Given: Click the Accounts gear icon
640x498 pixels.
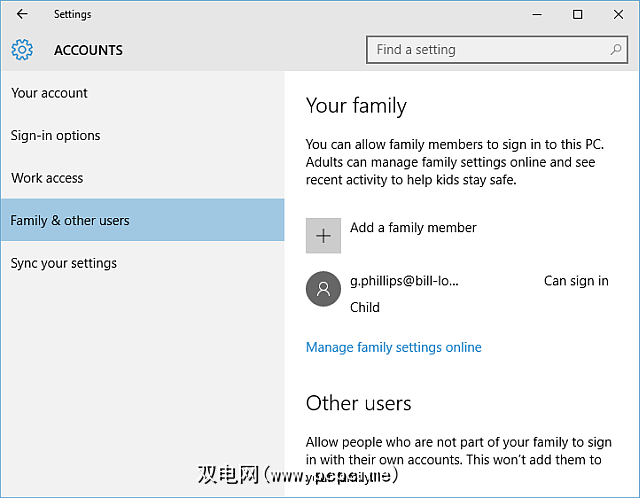Looking at the screenshot, I should click(x=22, y=50).
